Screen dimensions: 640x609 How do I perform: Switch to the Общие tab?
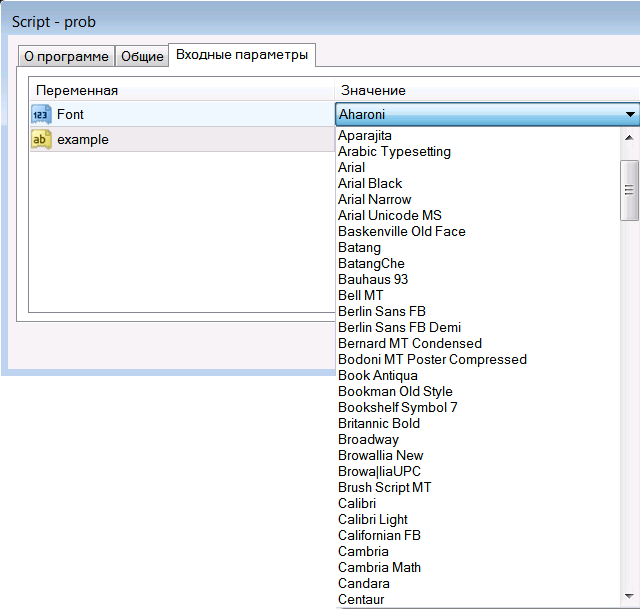(142, 56)
